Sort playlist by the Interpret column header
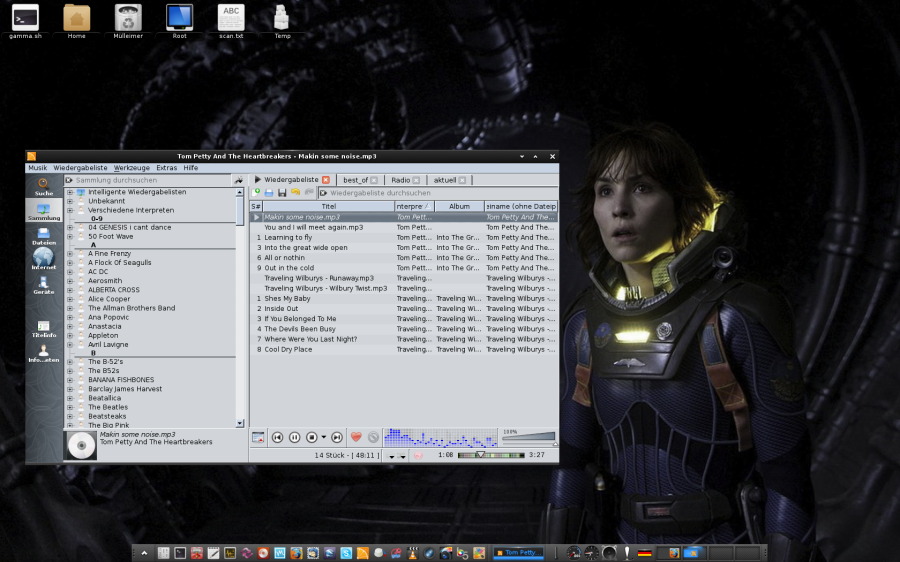900x562 pixels. [x=414, y=206]
